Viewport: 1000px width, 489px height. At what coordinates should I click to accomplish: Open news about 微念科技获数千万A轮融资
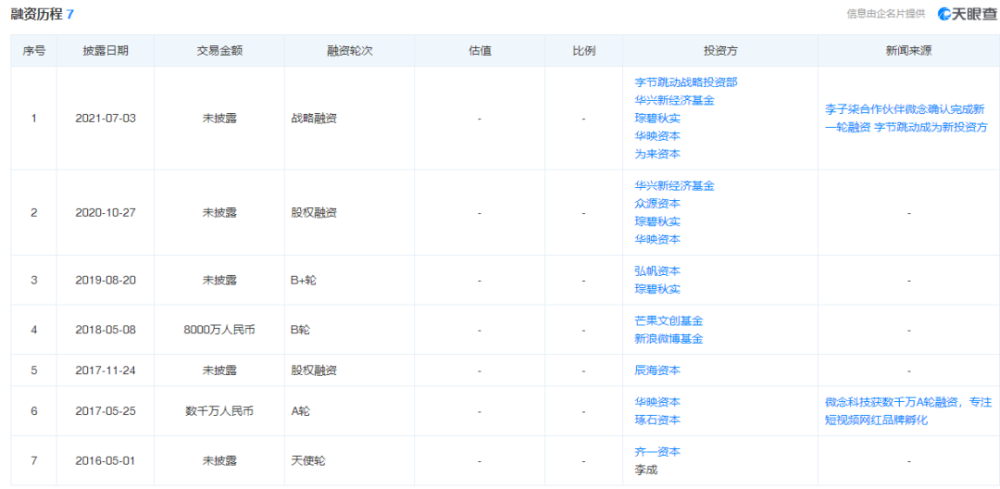coord(908,411)
